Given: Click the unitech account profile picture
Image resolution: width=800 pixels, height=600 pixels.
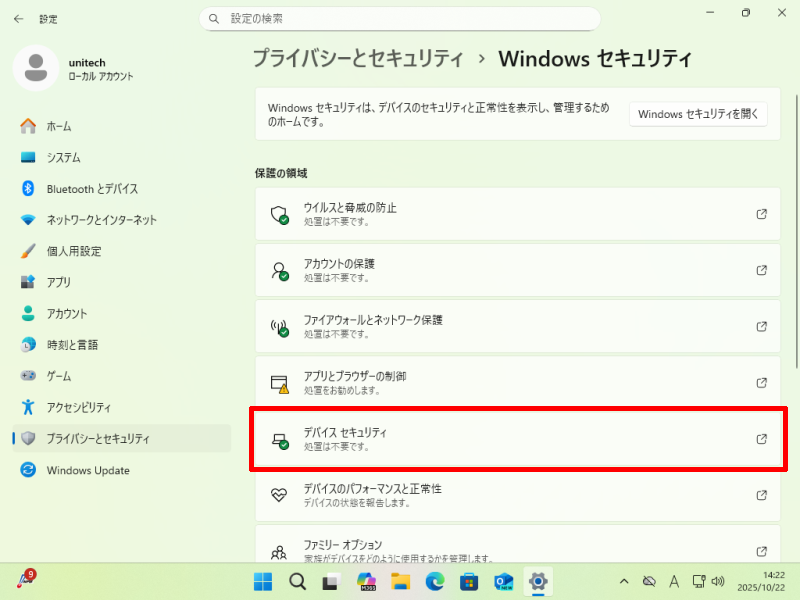Looking at the screenshot, I should (36, 68).
